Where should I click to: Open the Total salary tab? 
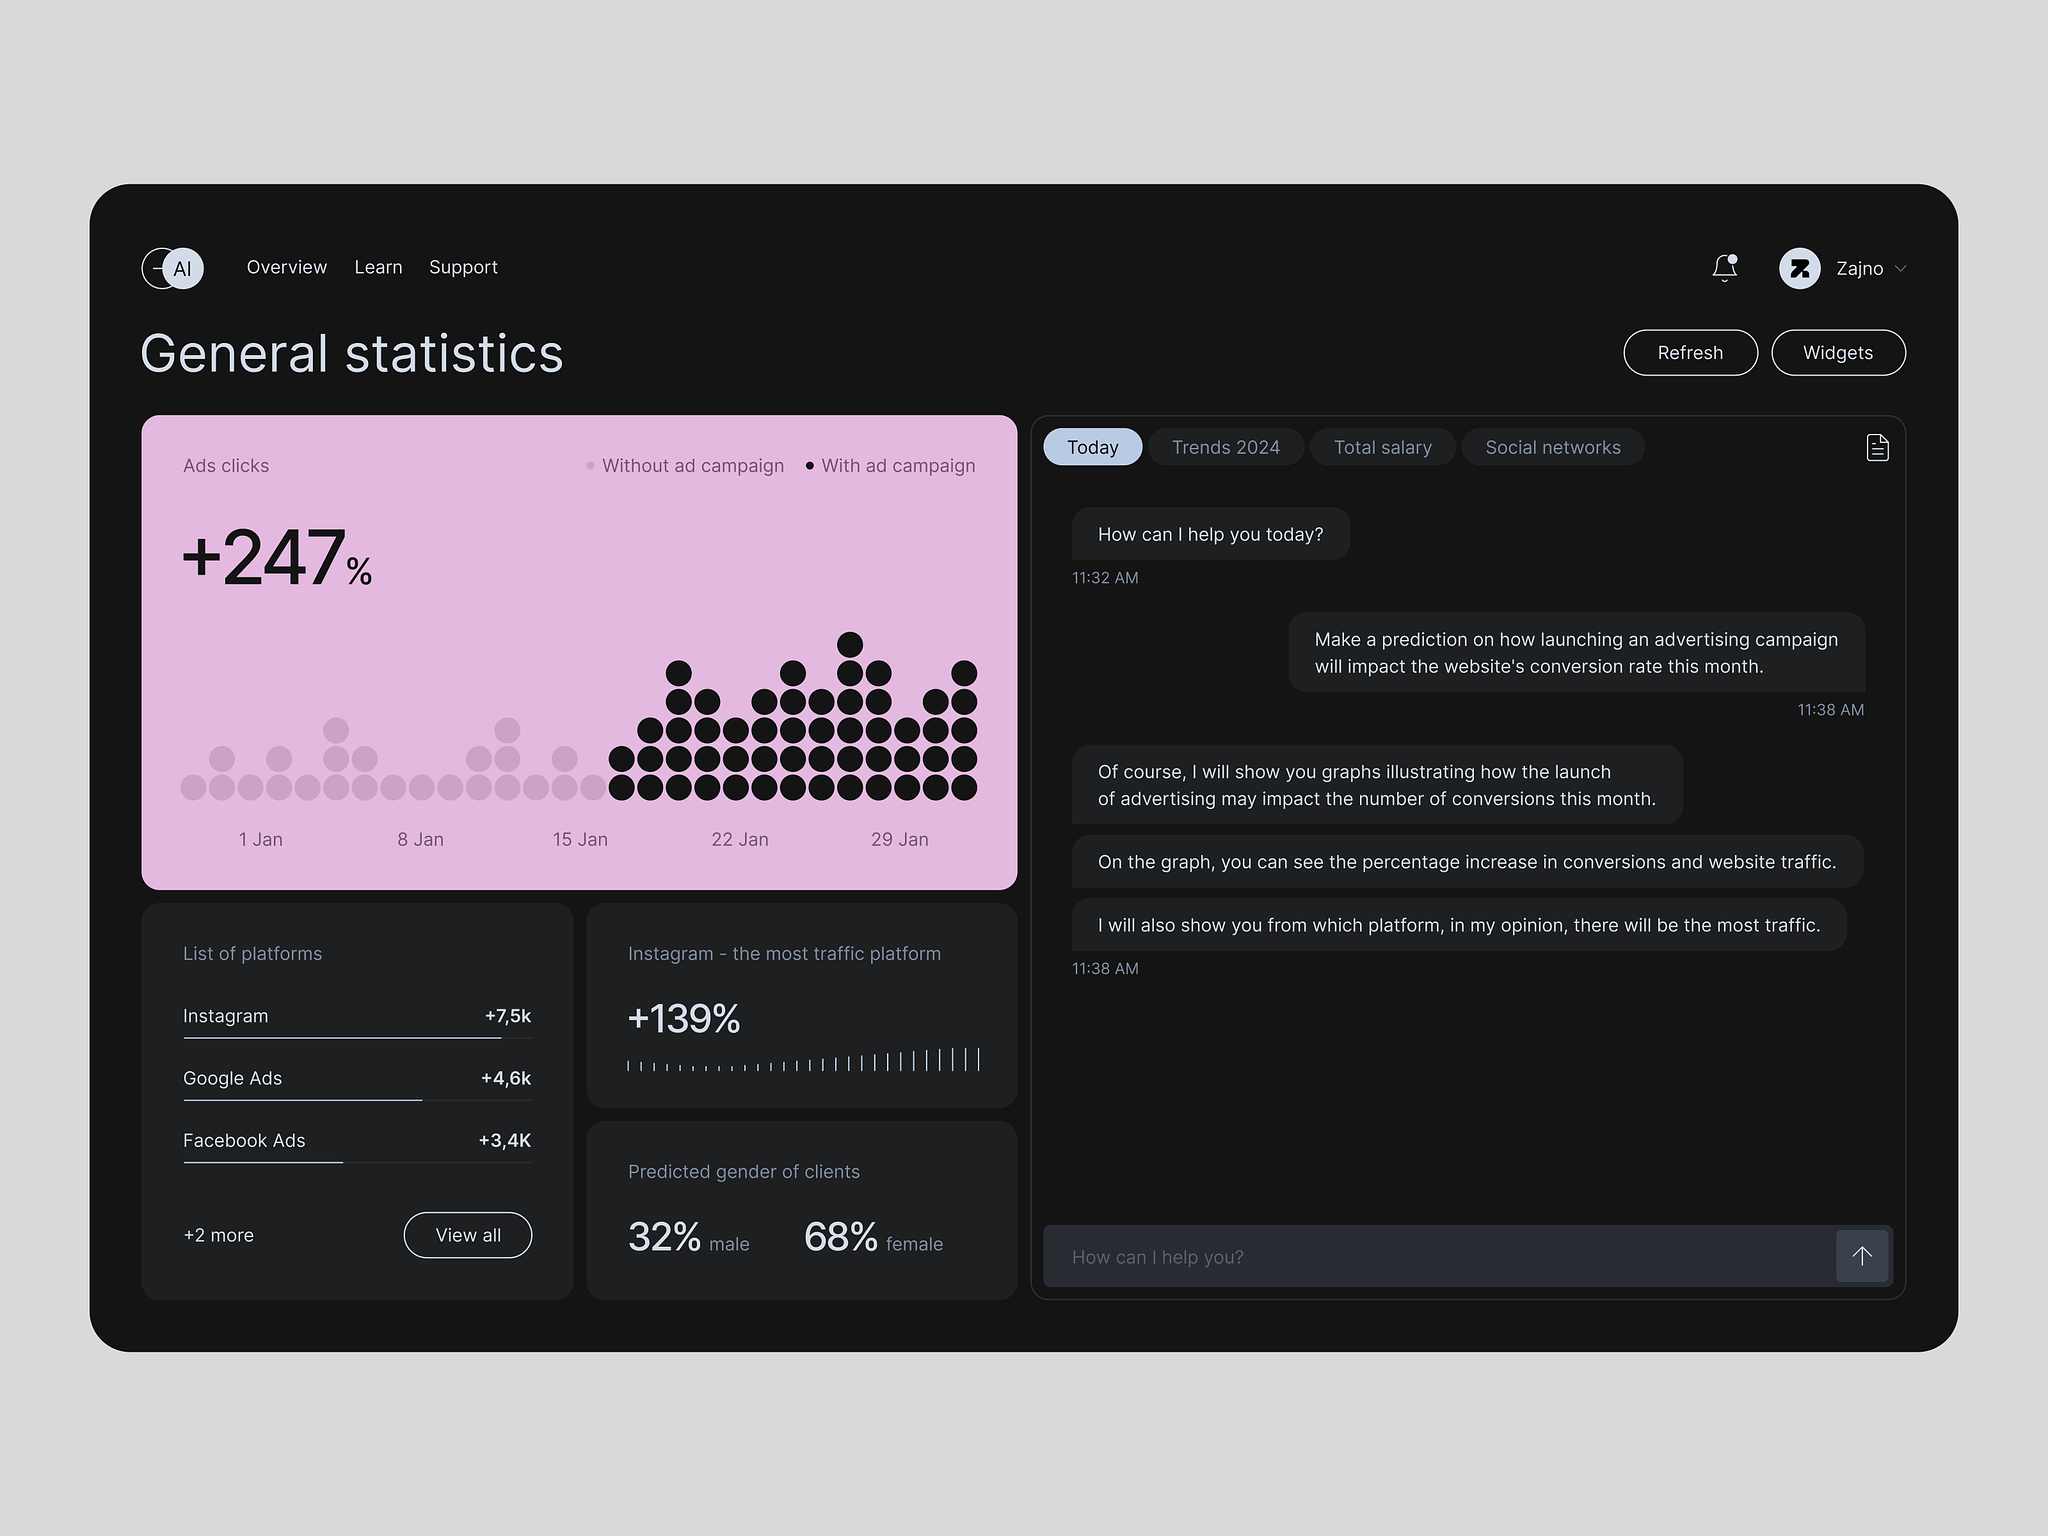tap(1383, 447)
